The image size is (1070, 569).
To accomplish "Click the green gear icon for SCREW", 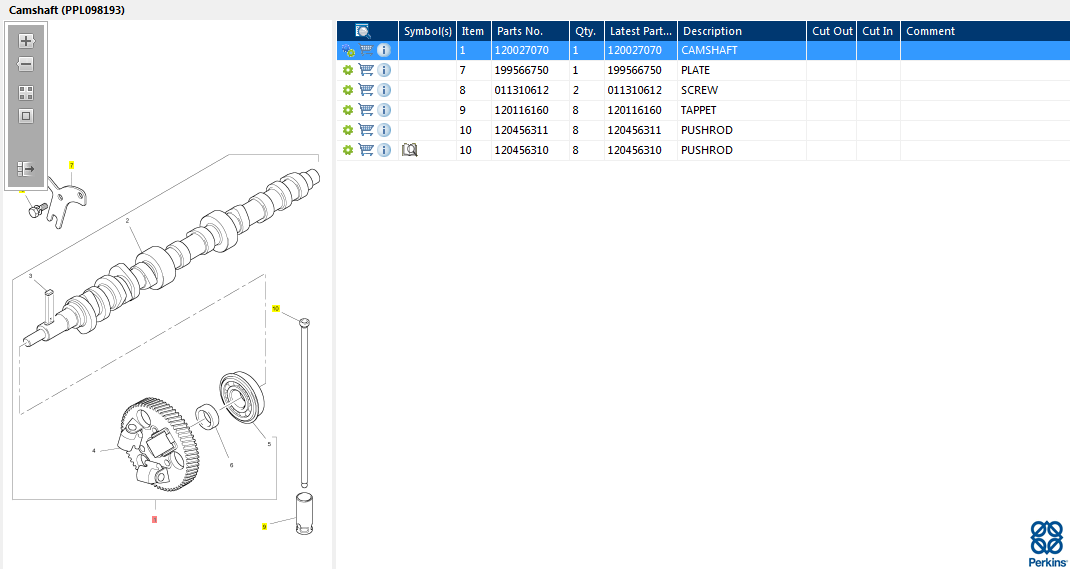I will (x=348, y=90).
